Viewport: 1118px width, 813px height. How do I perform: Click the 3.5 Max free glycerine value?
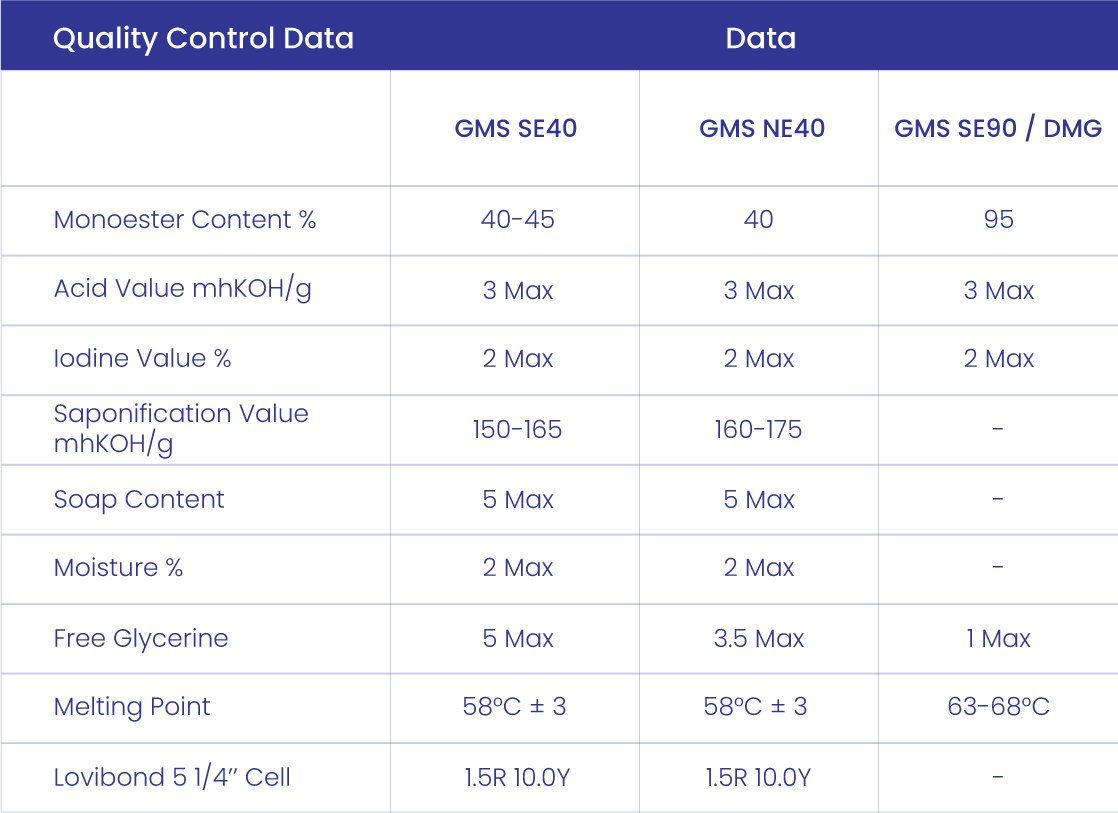point(758,638)
